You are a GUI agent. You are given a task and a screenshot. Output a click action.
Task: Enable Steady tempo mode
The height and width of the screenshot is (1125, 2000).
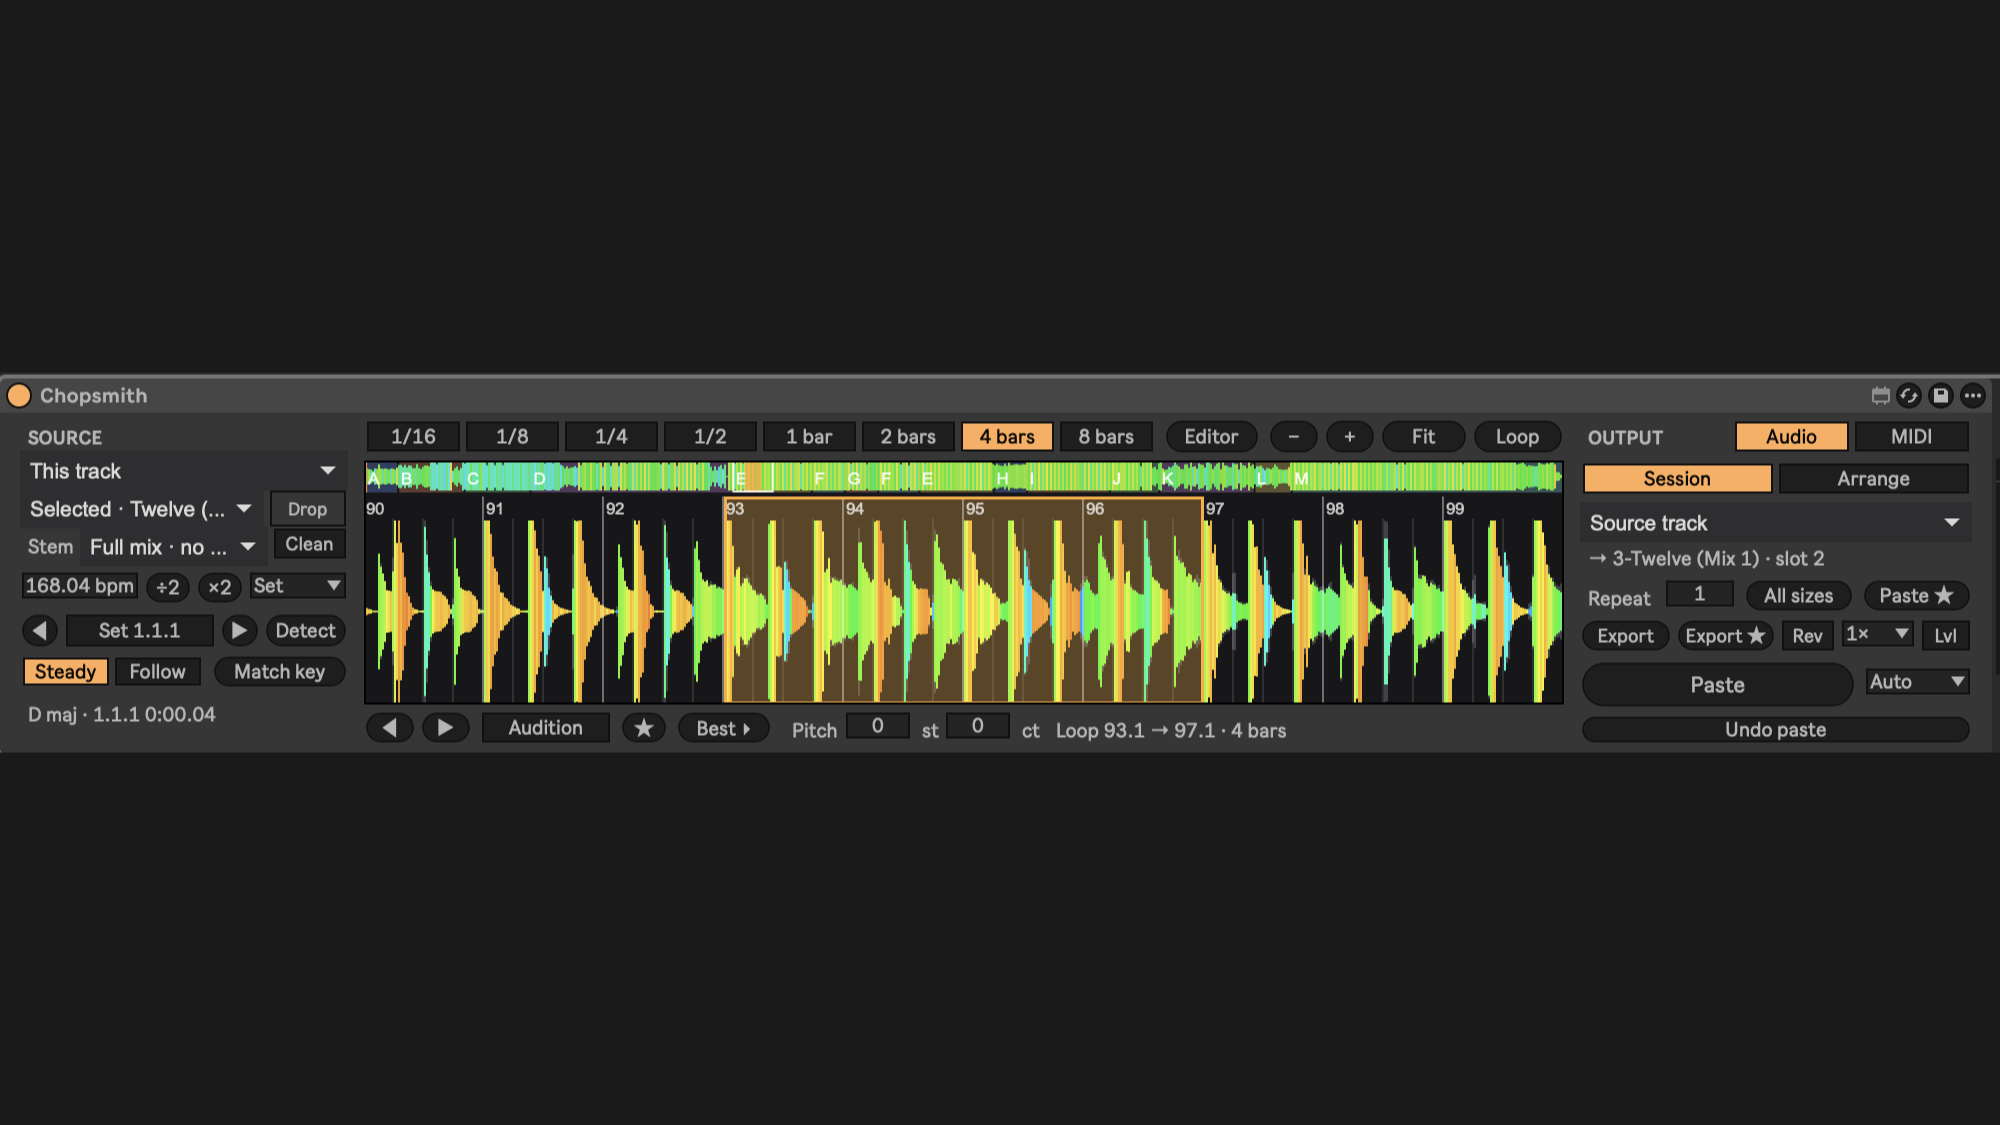[x=65, y=672]
